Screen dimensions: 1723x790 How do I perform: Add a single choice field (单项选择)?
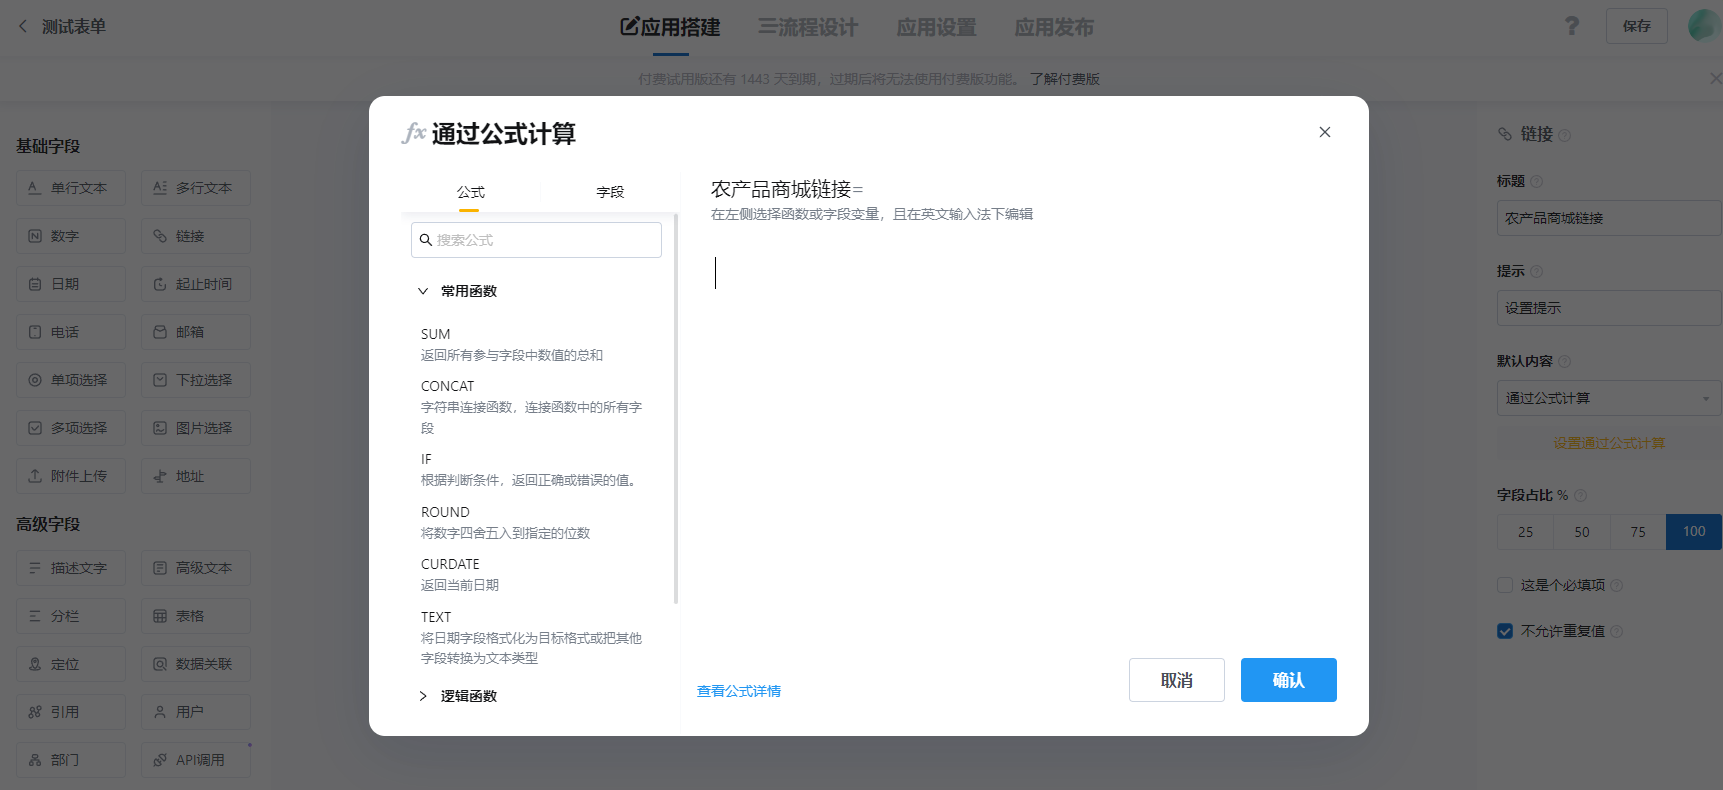[x=71, y=380]
